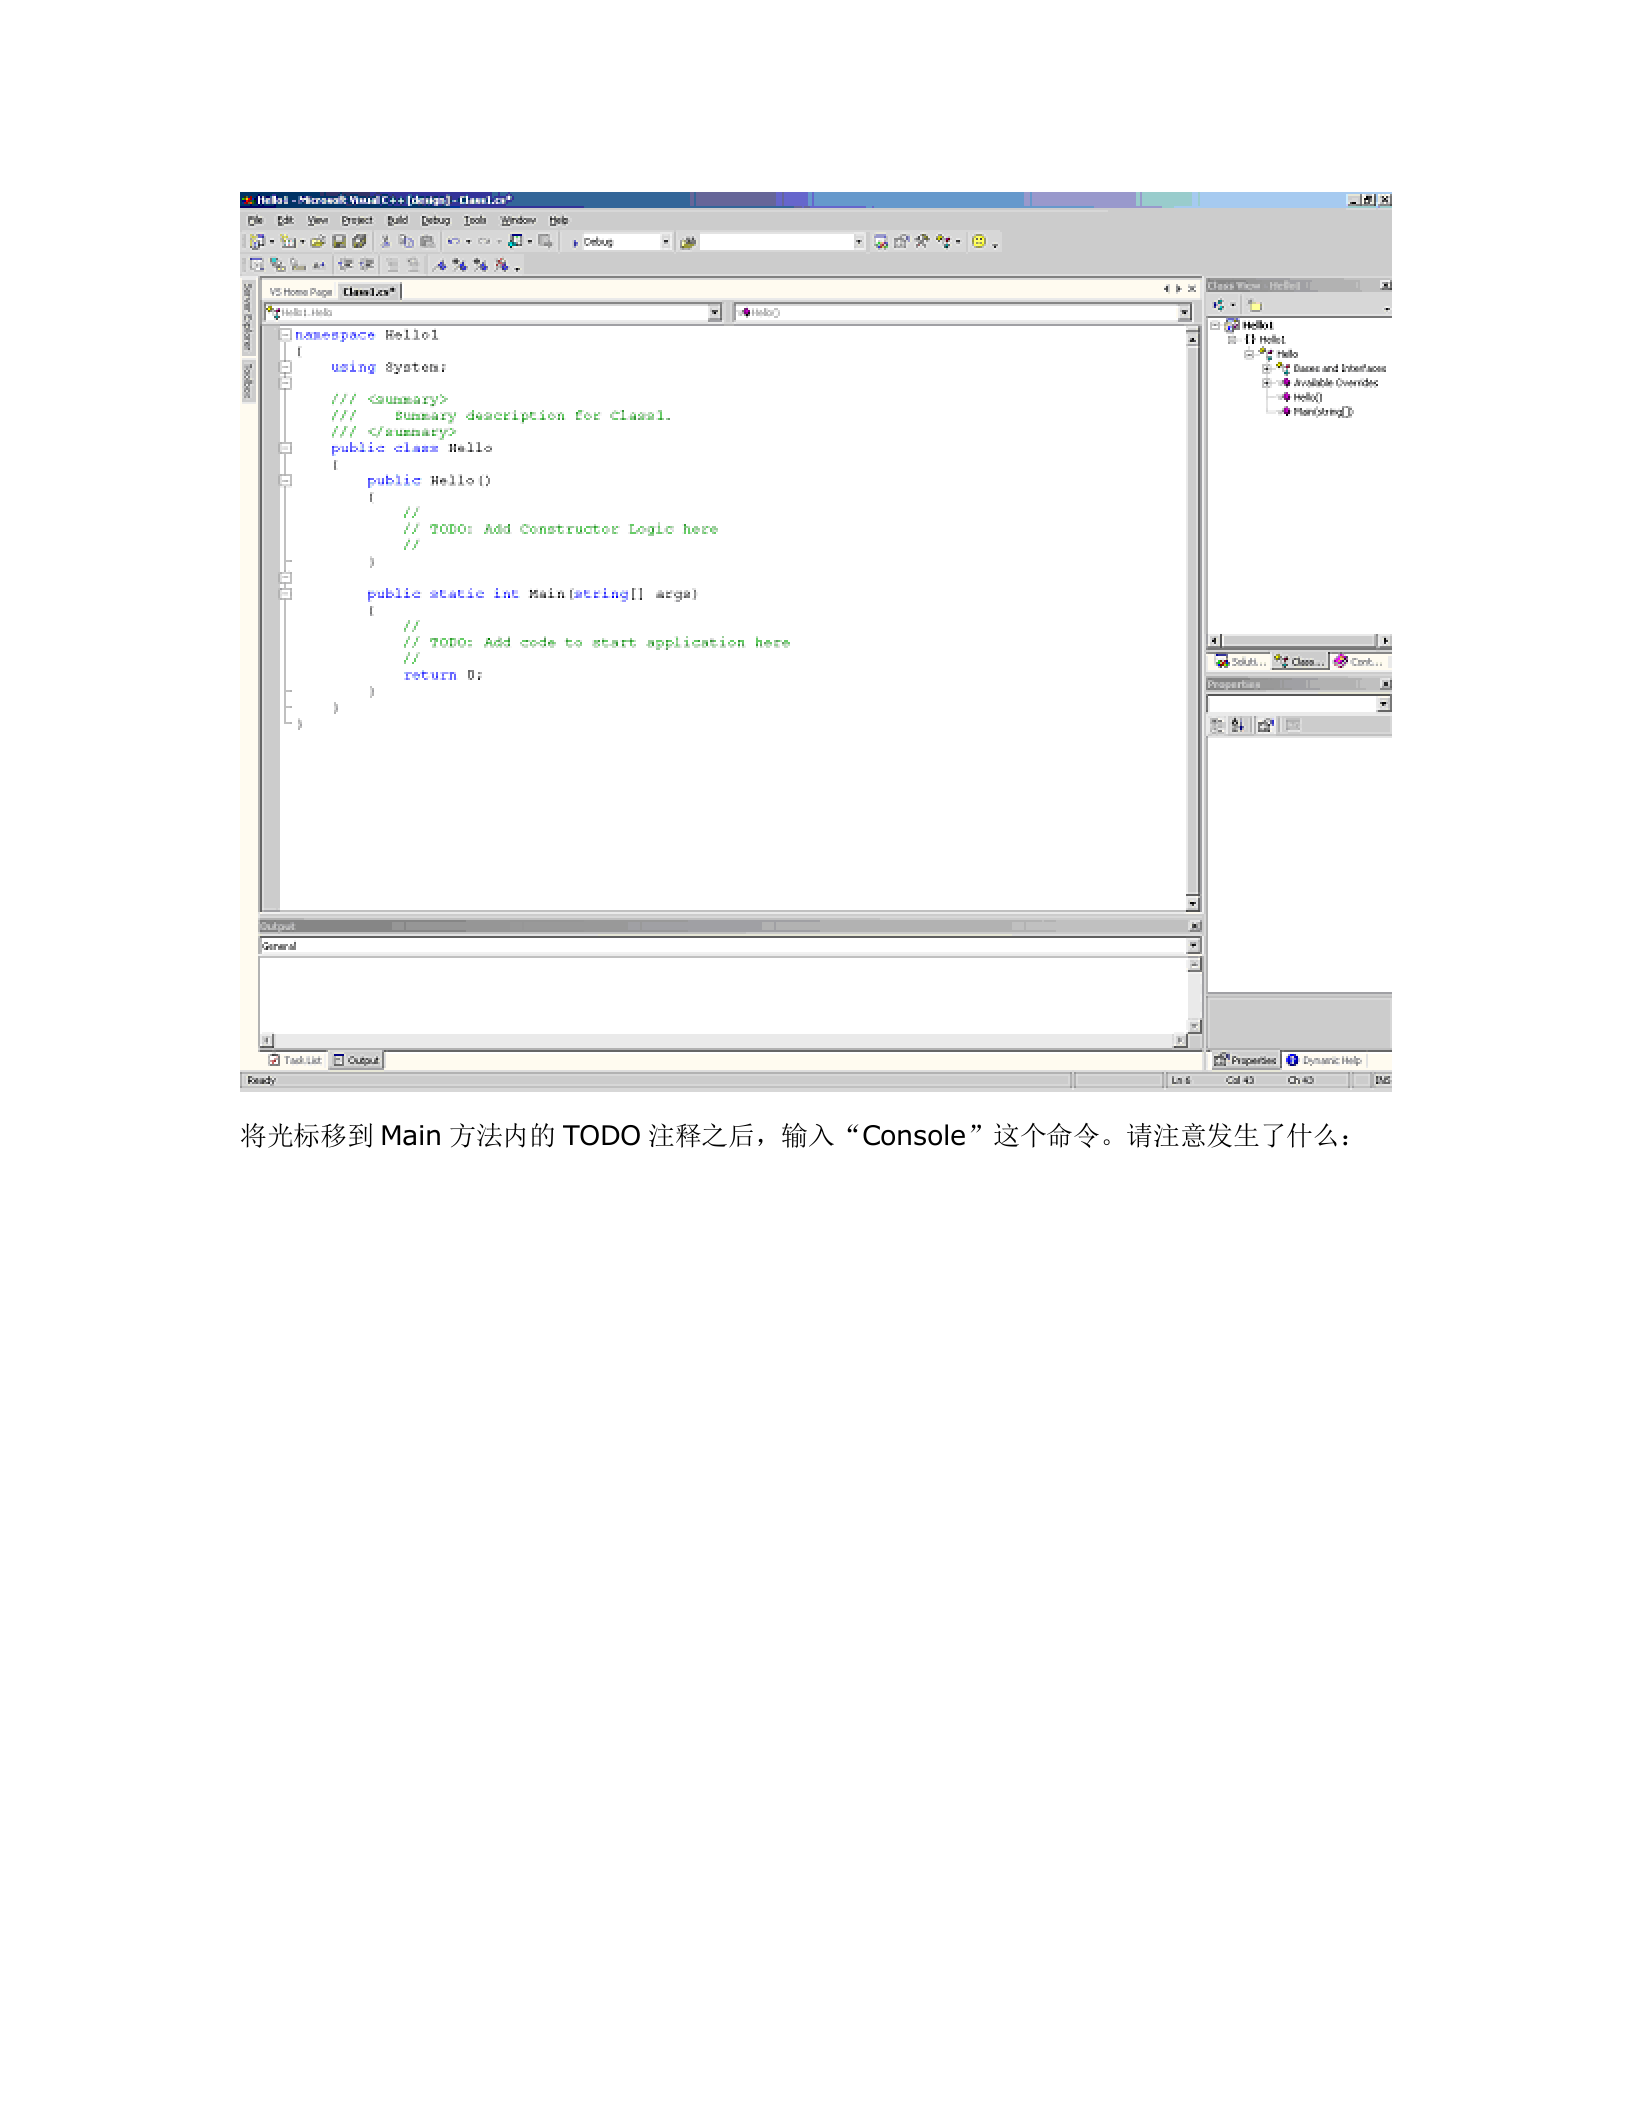The image size is (1632, 2112).
Task: Click the Undo icon on the toolbar
Action: click(453, 242)
